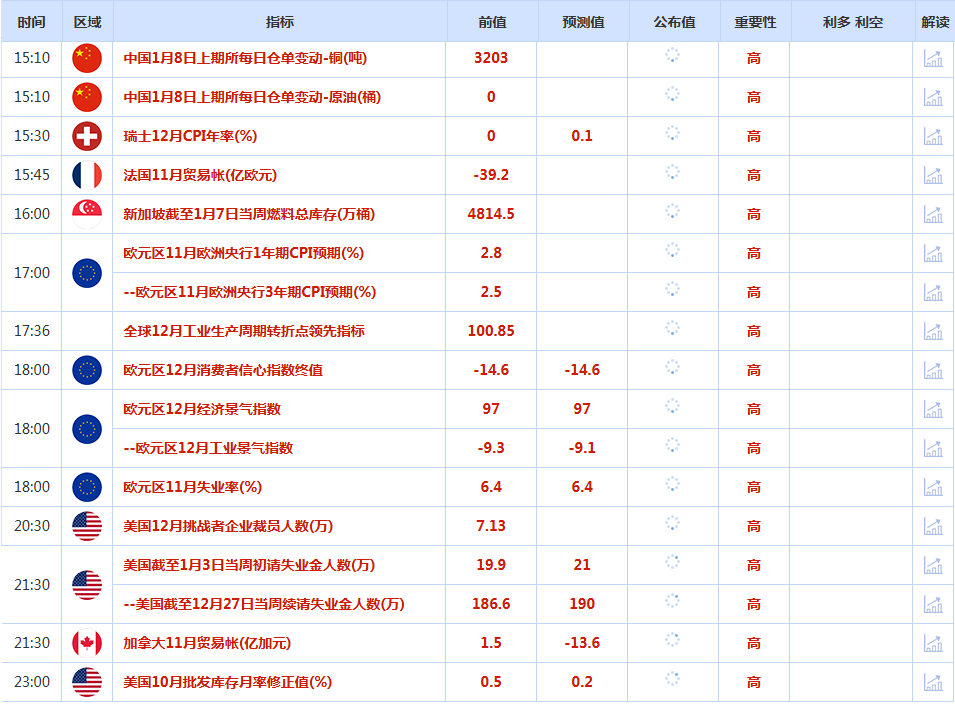Open 欧元区12月消费者信心指数终值 indicator

click(223, 370)
